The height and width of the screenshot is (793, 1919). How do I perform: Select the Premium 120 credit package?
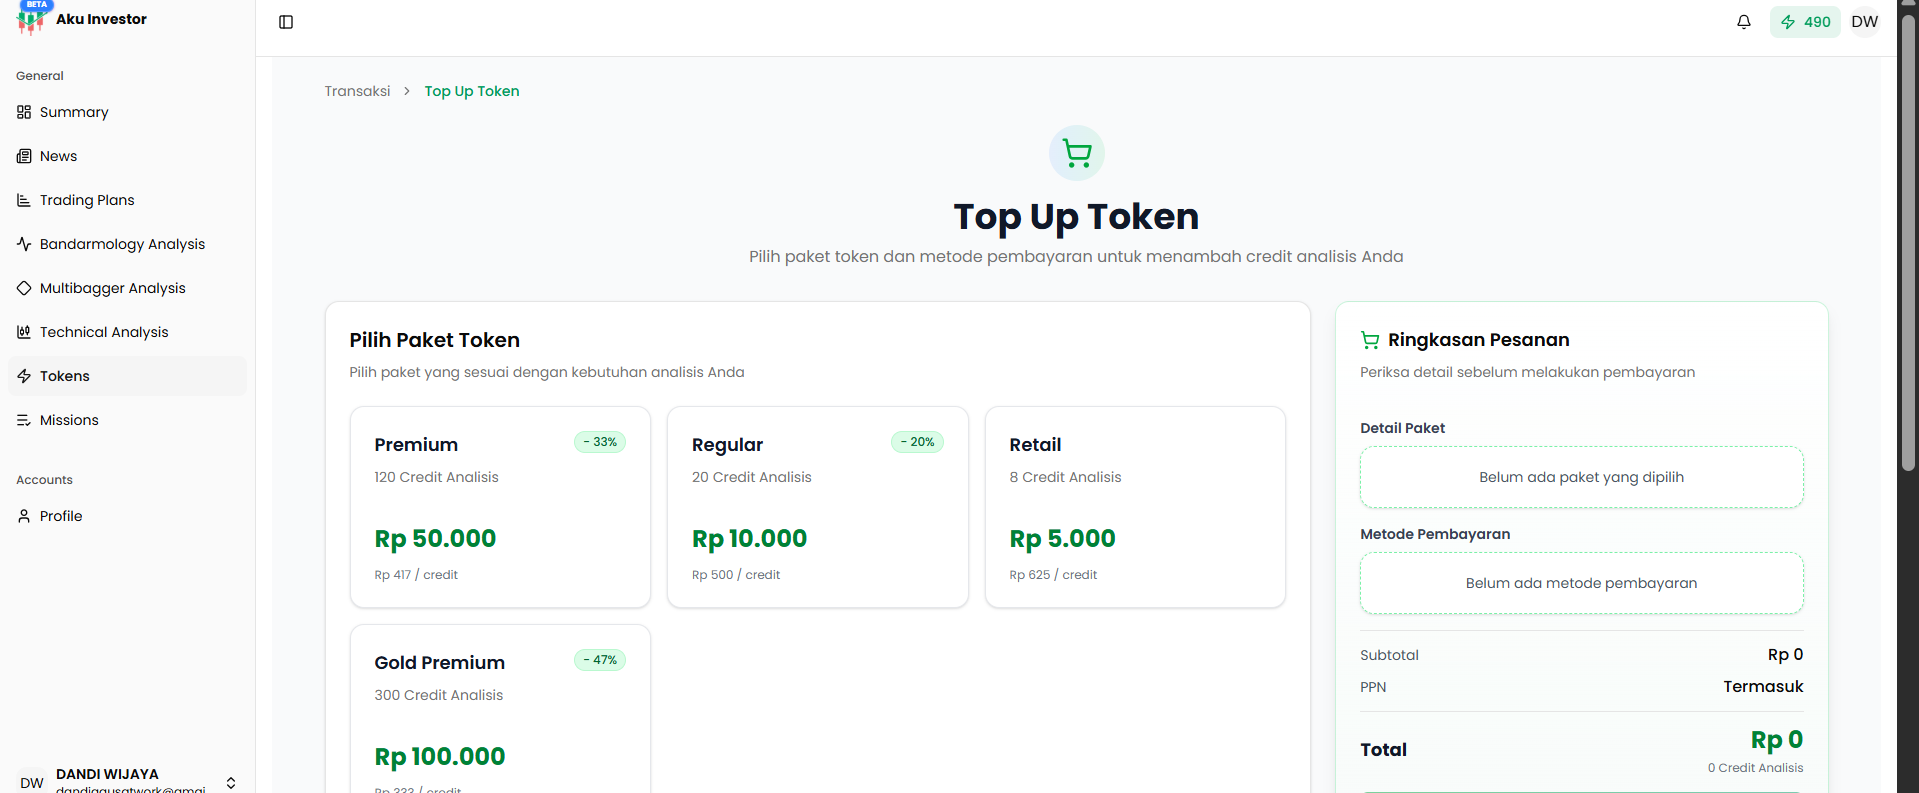coord(500,506)
